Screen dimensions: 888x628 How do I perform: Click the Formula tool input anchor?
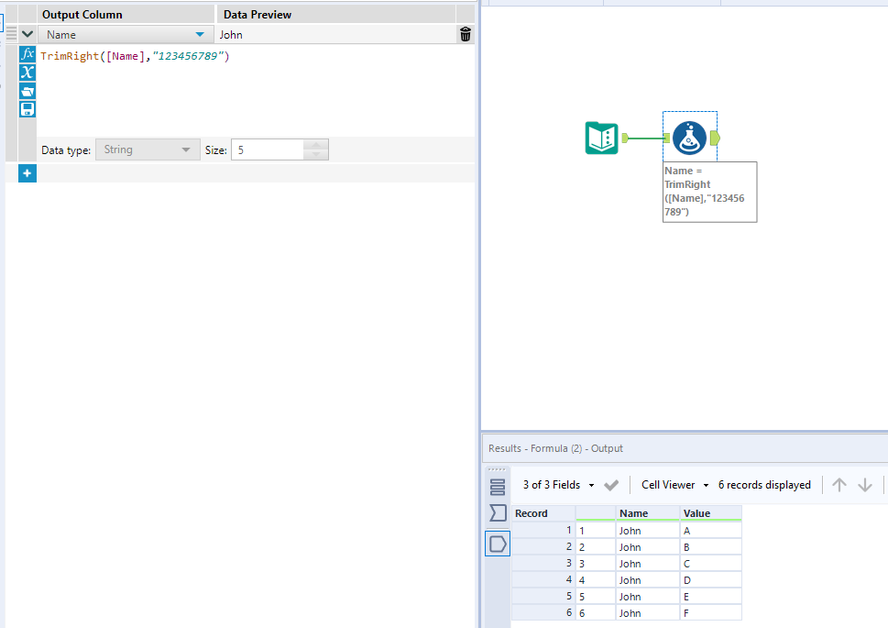(667, 138)
